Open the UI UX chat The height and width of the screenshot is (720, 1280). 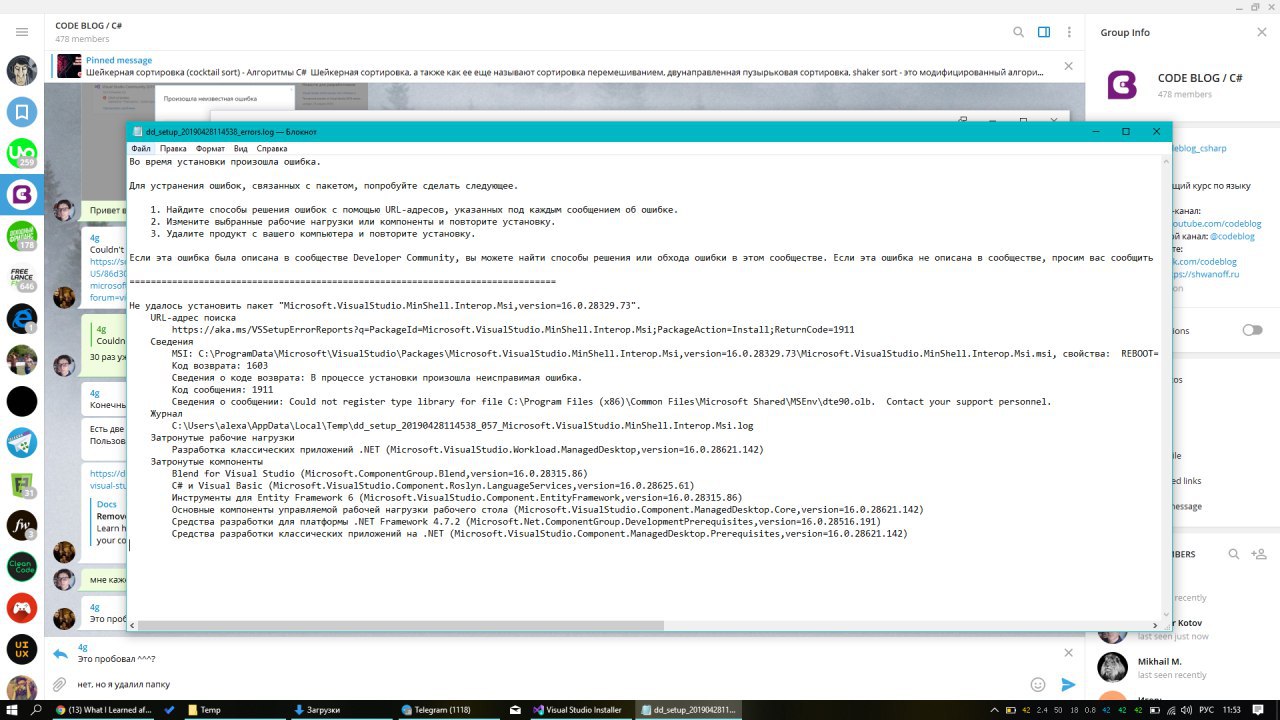tap(22, 649)
